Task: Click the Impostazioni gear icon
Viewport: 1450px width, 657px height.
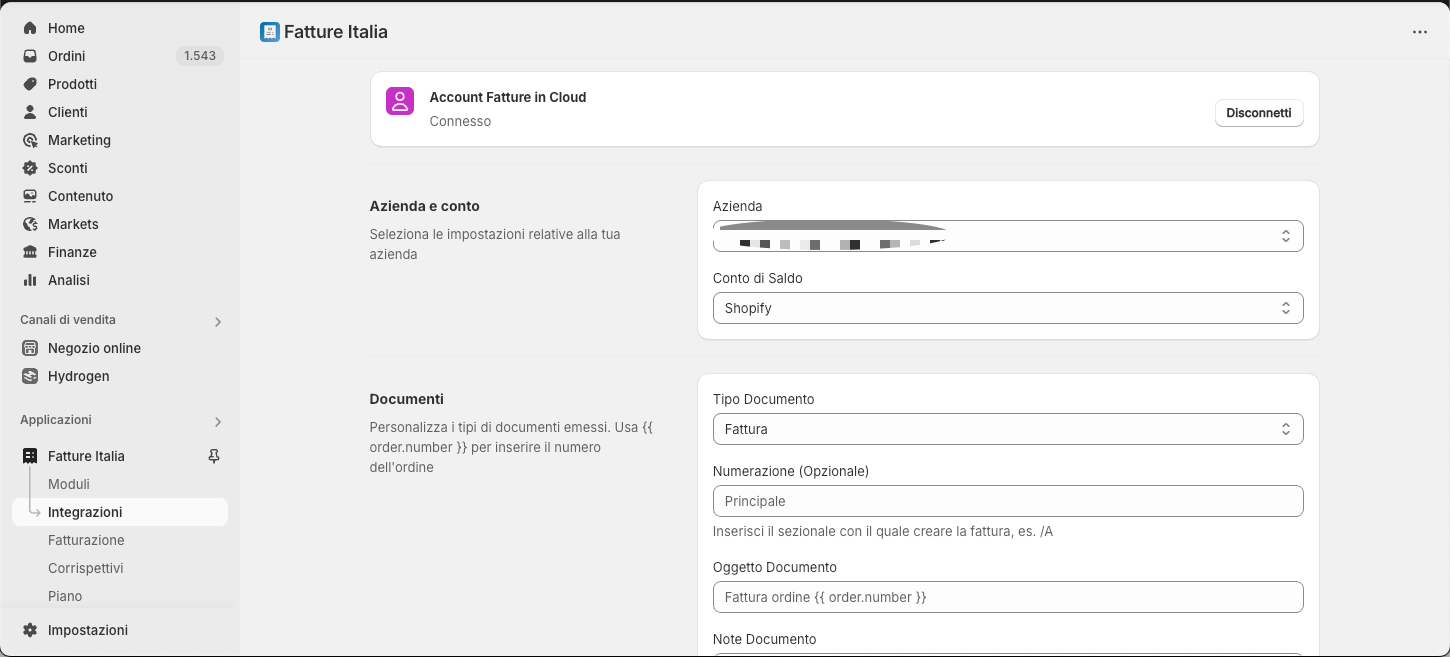Action: [30, 630]
